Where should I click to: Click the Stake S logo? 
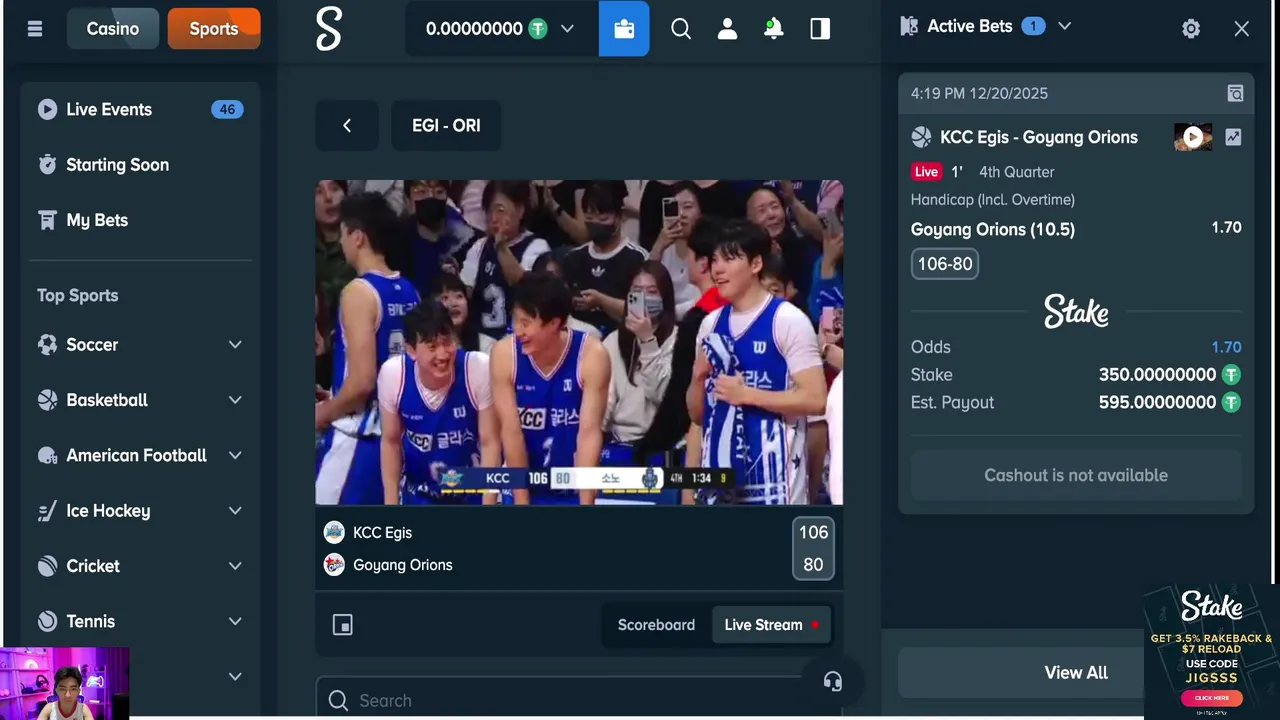pyautogui.click(x=329, y=28)
